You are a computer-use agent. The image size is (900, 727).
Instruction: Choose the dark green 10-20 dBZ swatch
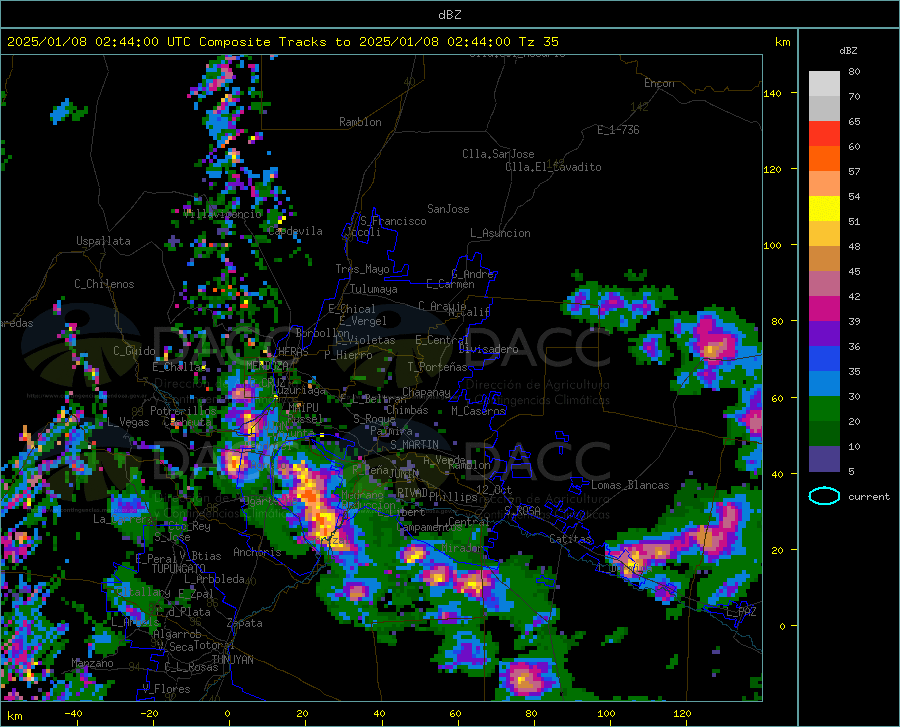[824, 433]
